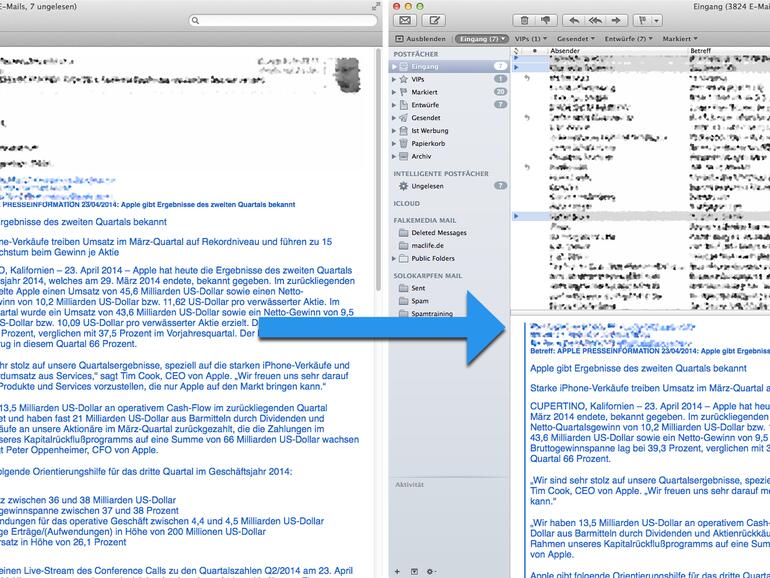Expand the Archiv mailbox triangle

pyautogui.click(x=394, y=156)
